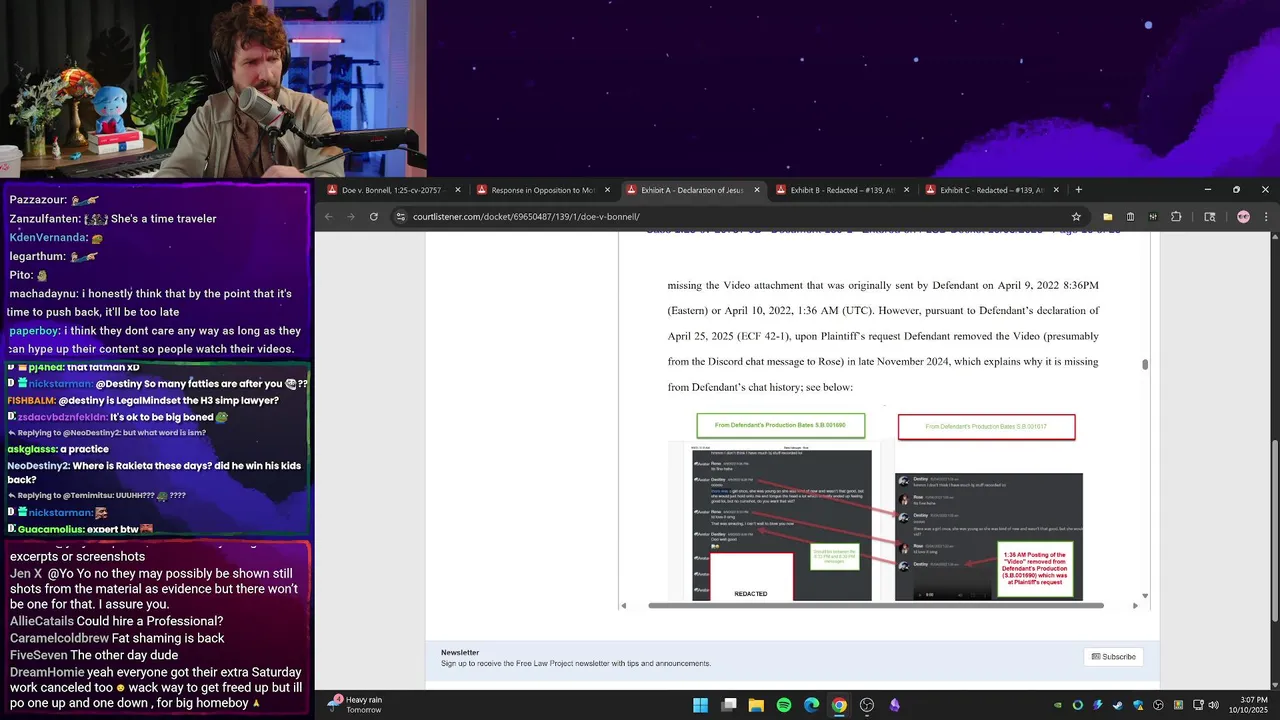Click the red Defendant's Production Bates label

pyautogui.click(x=986, y=427)
